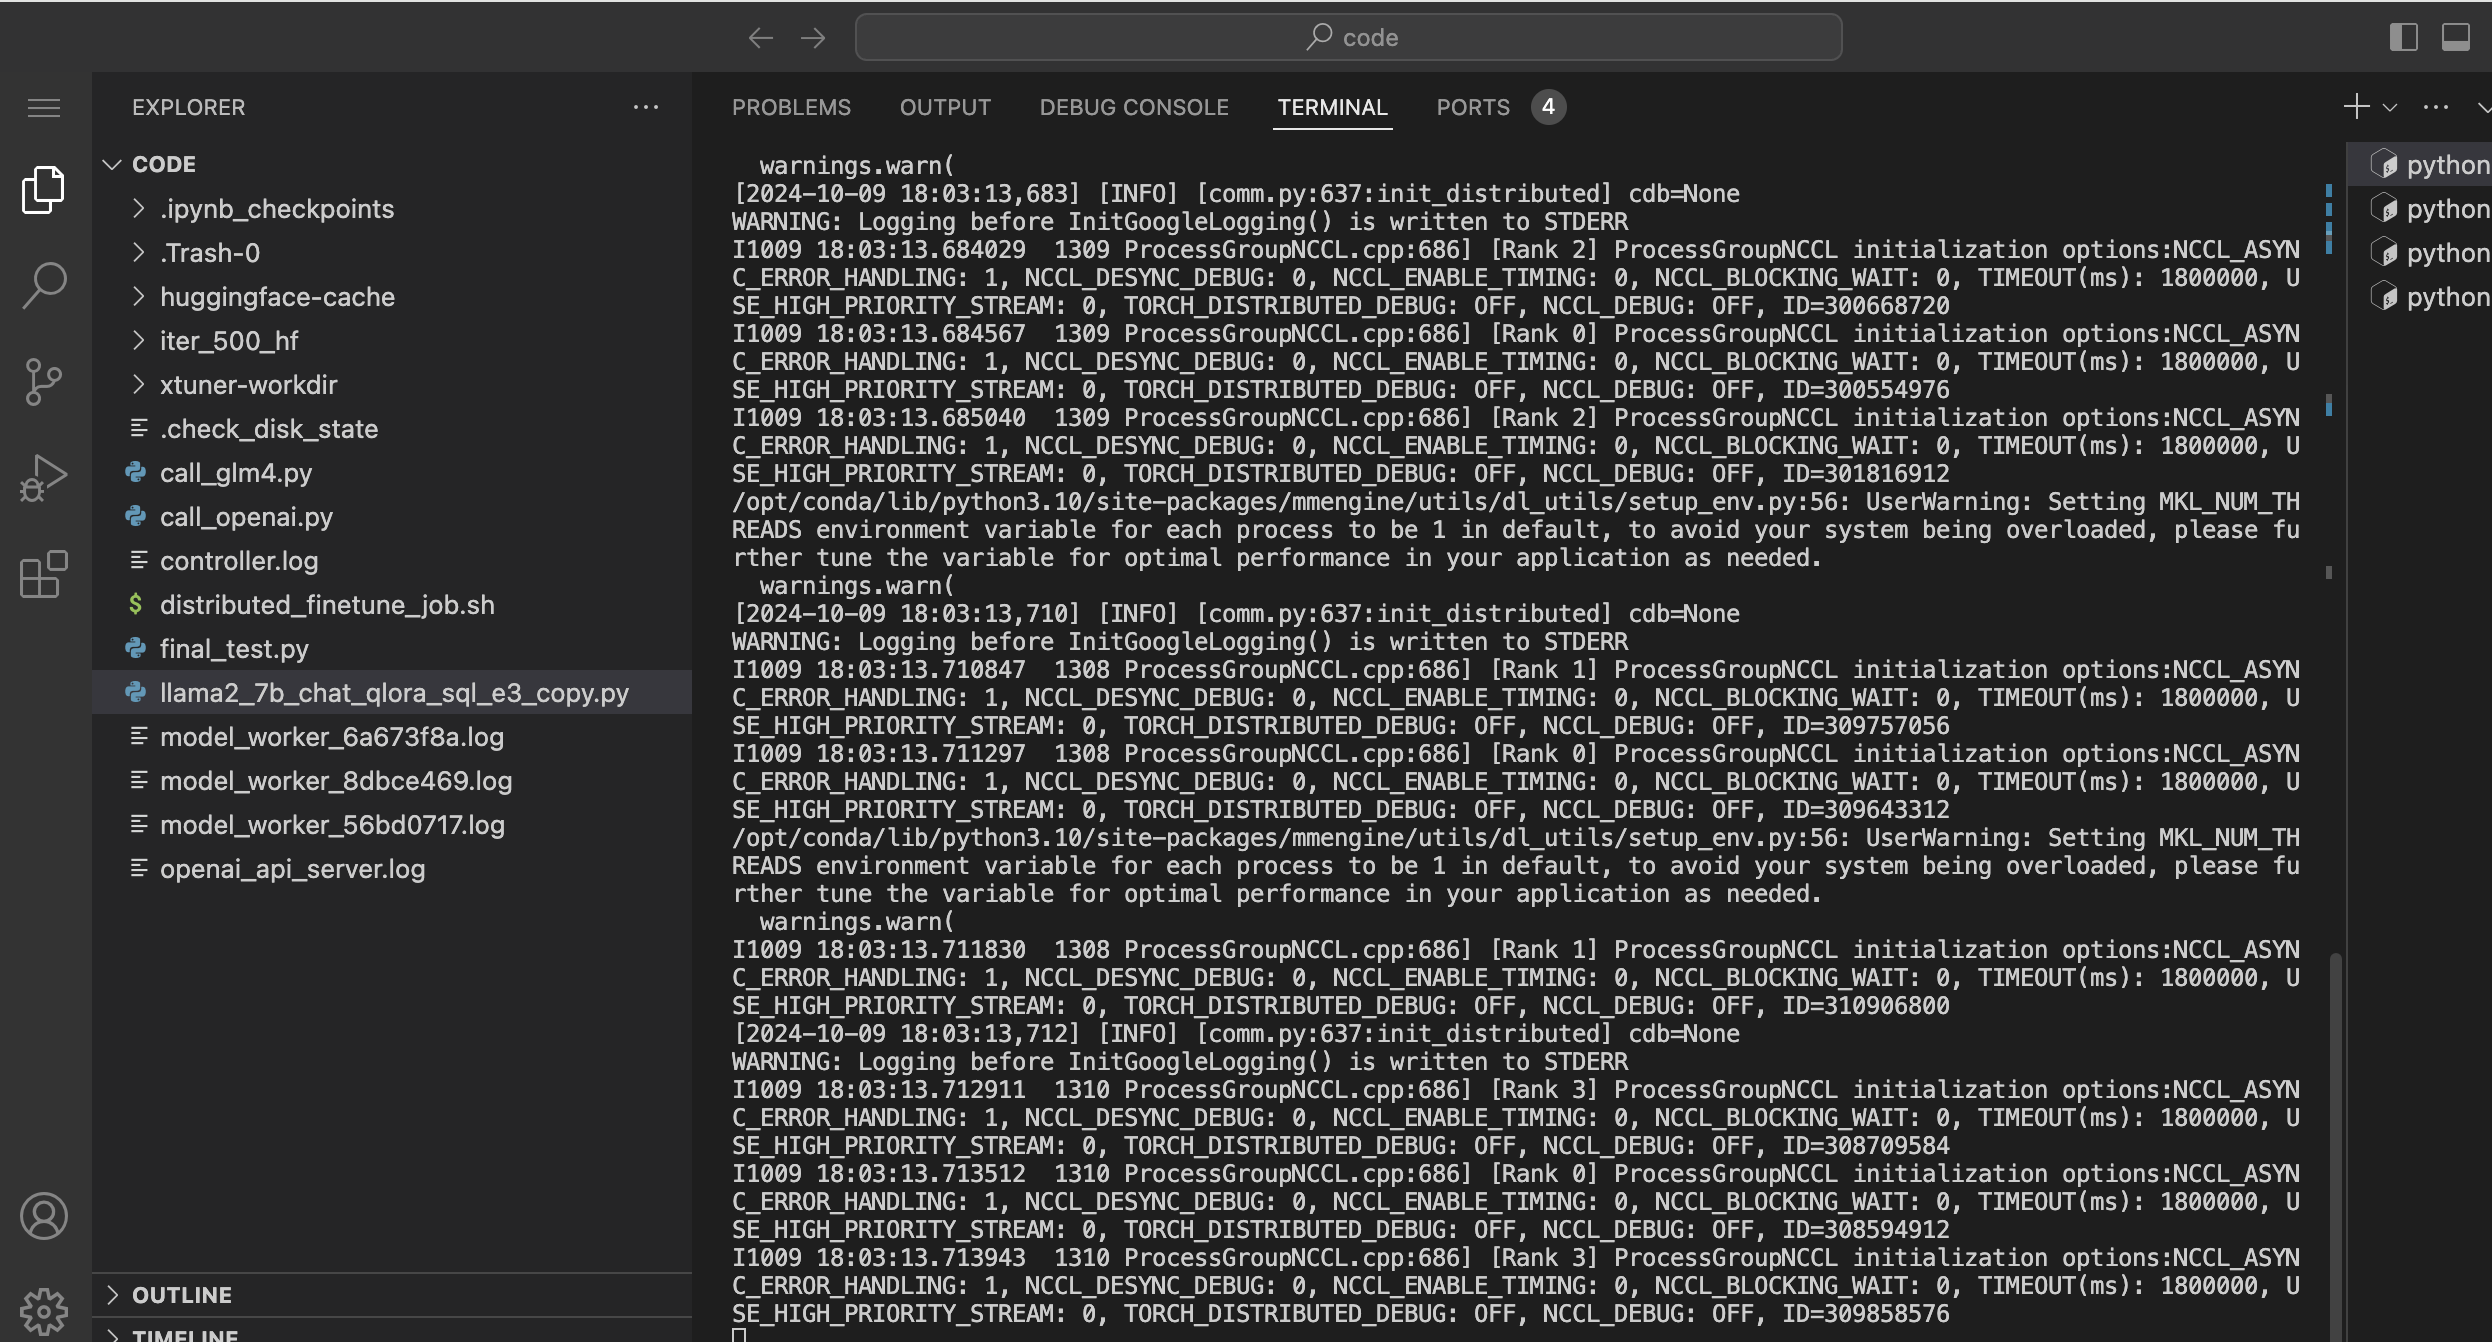Collapse the CODE folder section

point(112,164)
